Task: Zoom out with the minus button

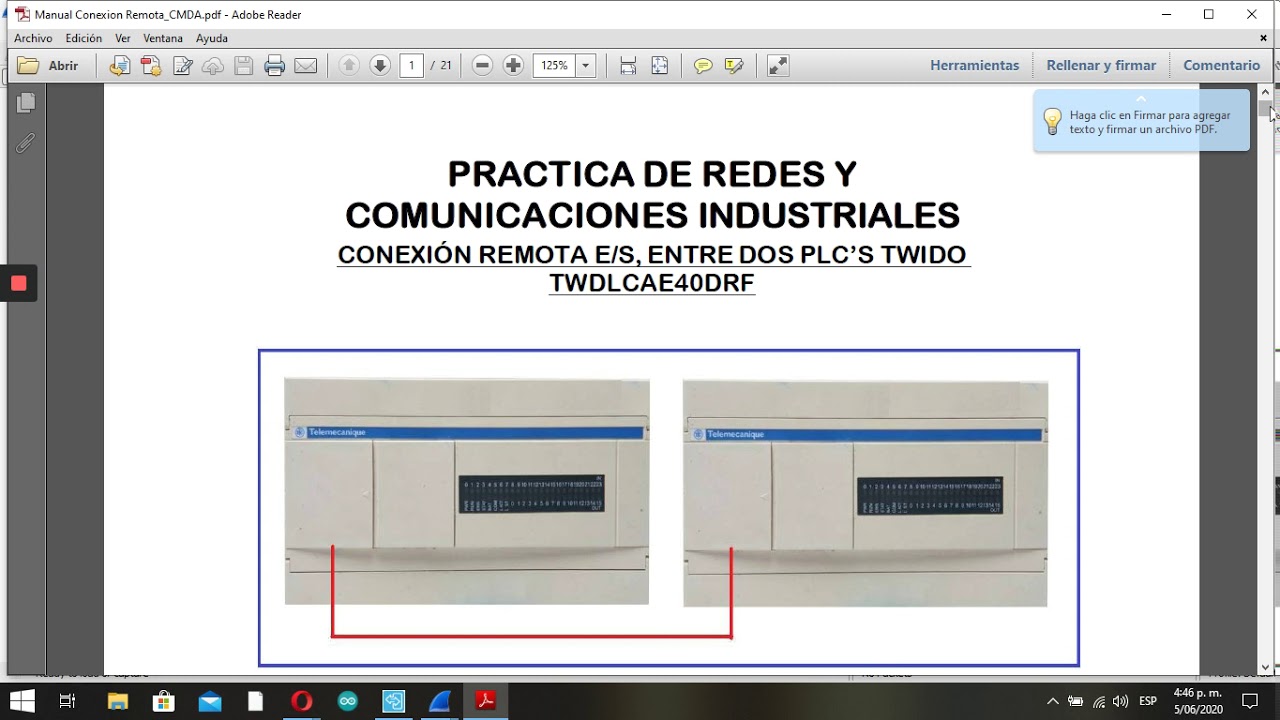Action: click(x=482, y=66)
